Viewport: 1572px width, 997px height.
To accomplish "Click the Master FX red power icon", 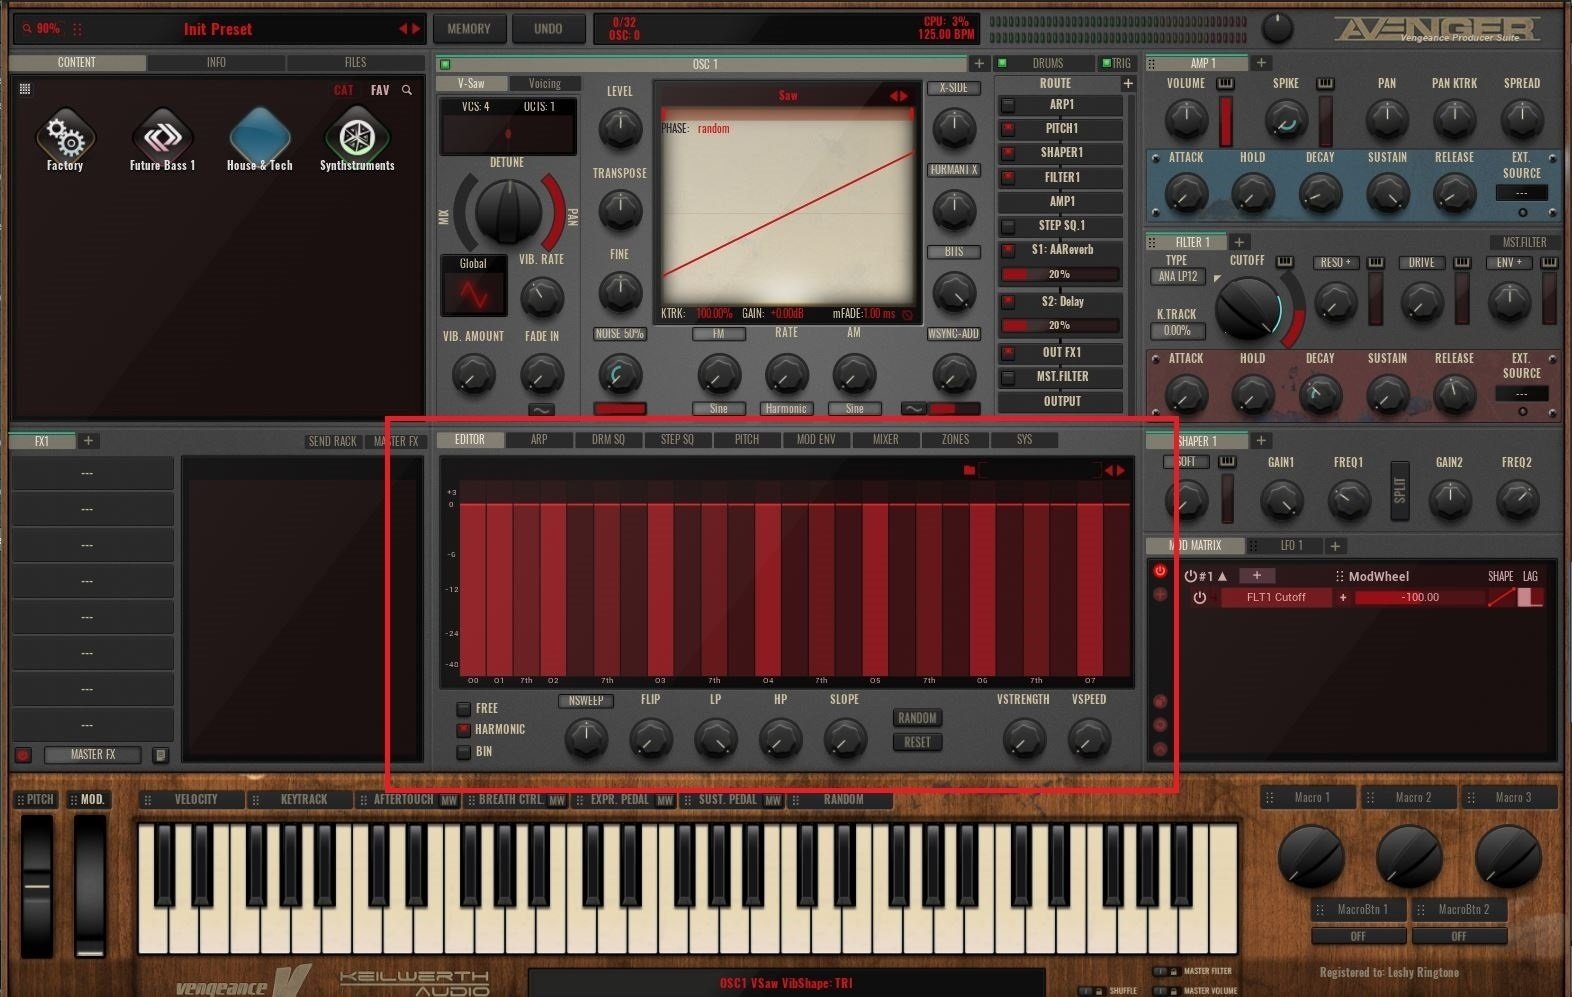I will coord(23,755).
